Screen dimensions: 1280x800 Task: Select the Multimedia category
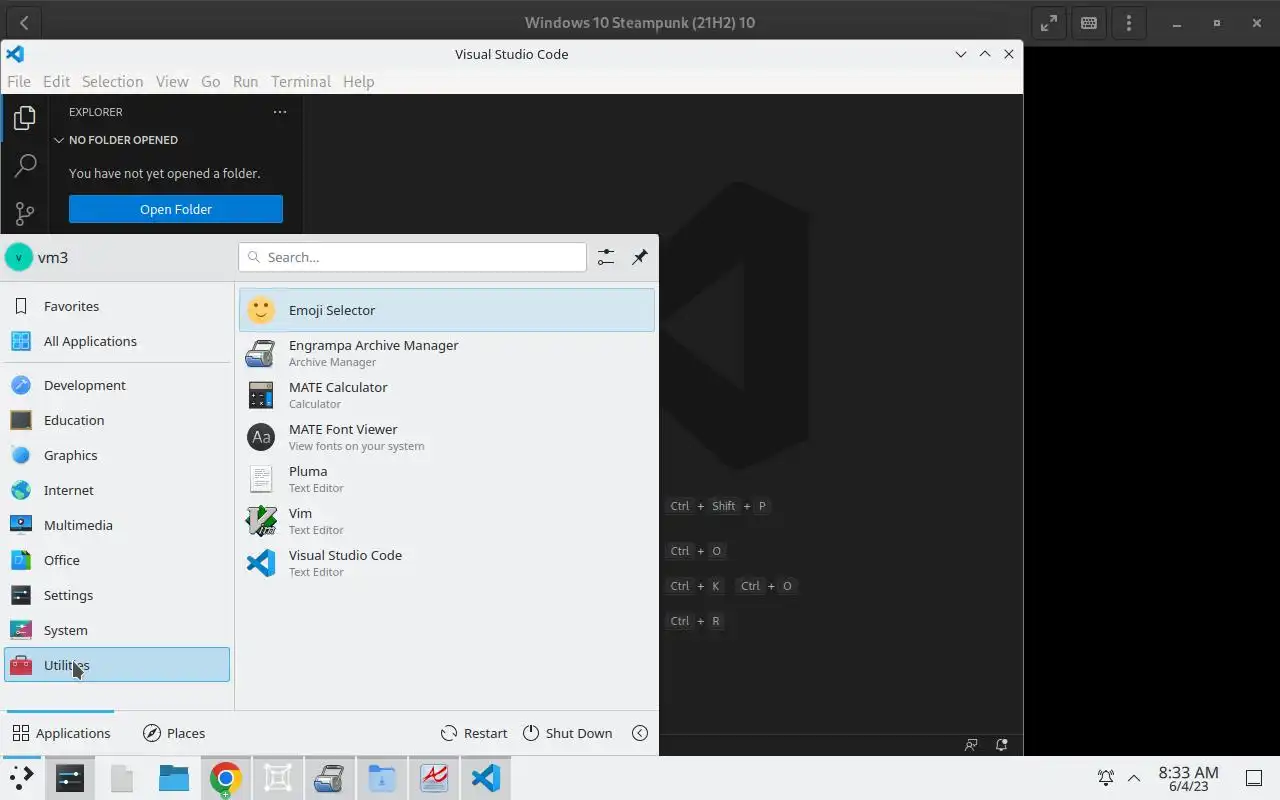[117, 525]
